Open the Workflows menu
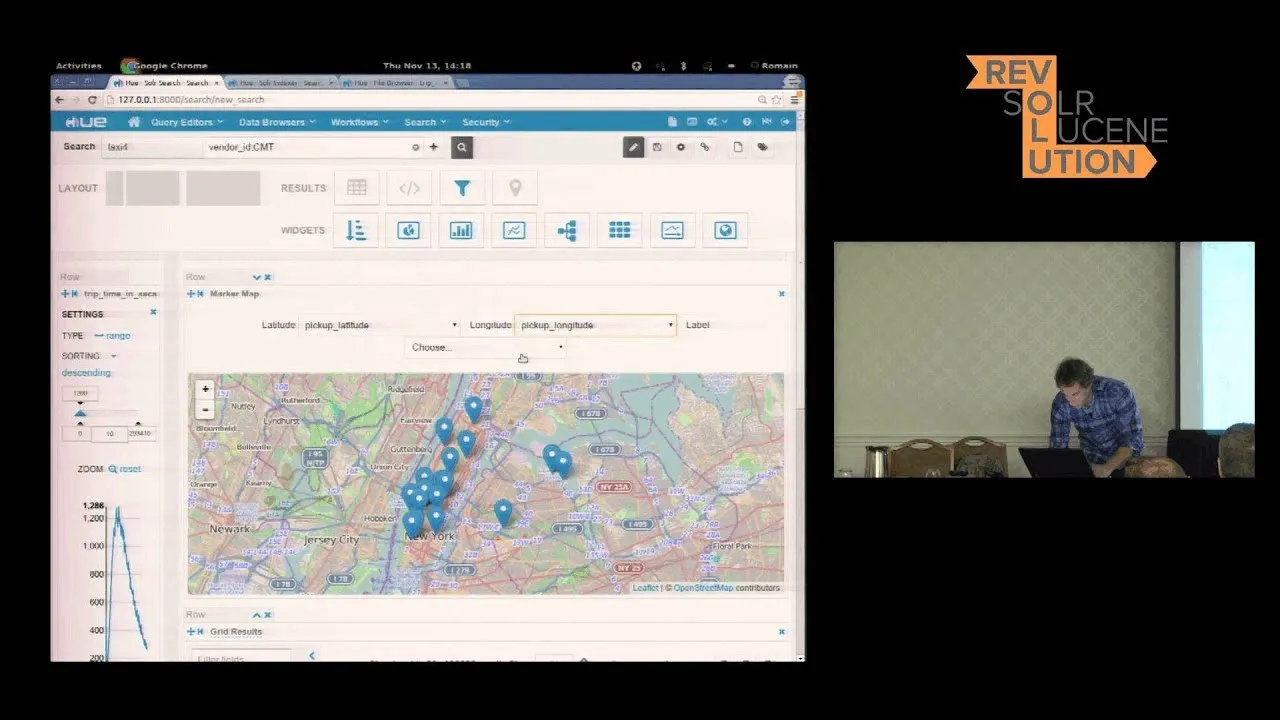The image size is (1280, 720). [x=359, y=122]
